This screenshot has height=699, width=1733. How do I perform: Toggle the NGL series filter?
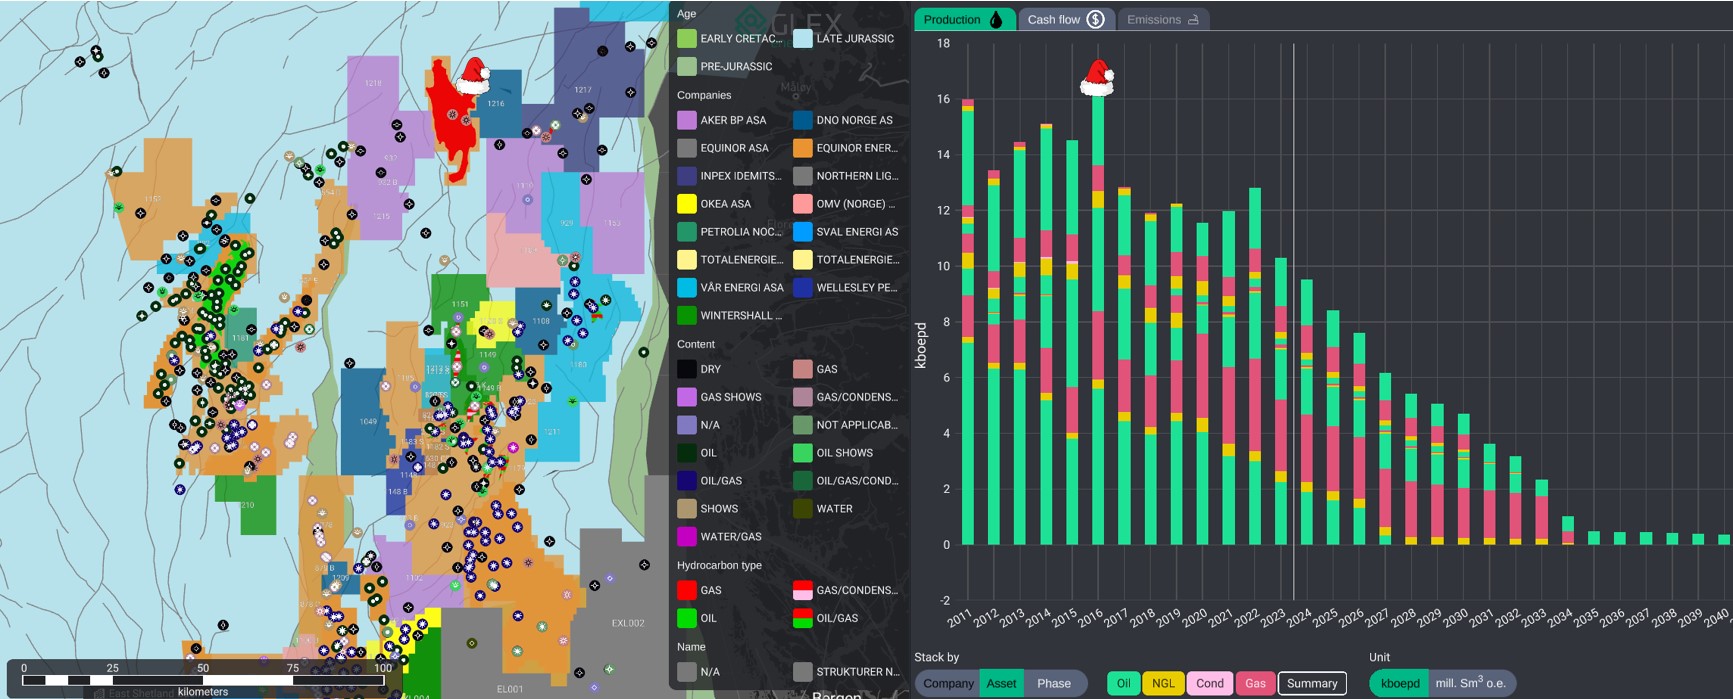point(1163,683)
